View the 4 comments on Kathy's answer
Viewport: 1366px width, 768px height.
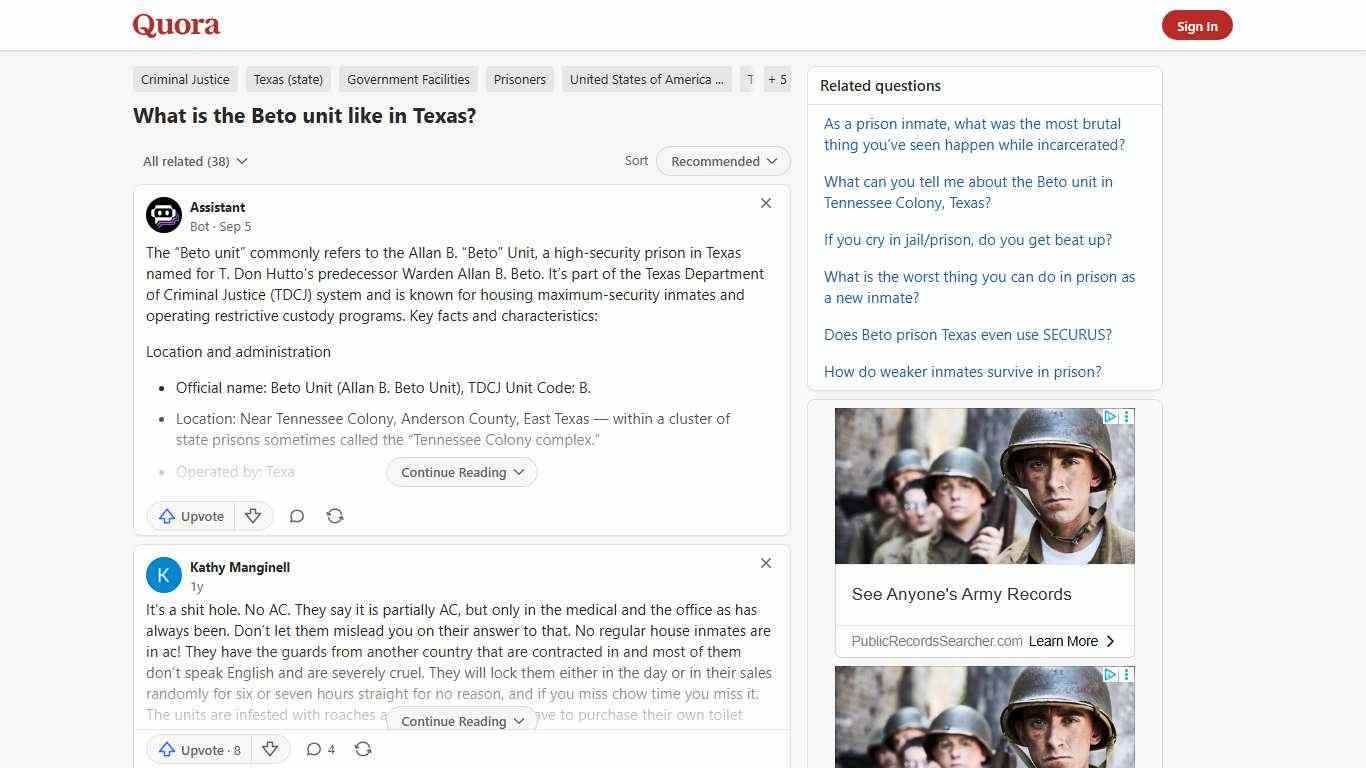320,748
